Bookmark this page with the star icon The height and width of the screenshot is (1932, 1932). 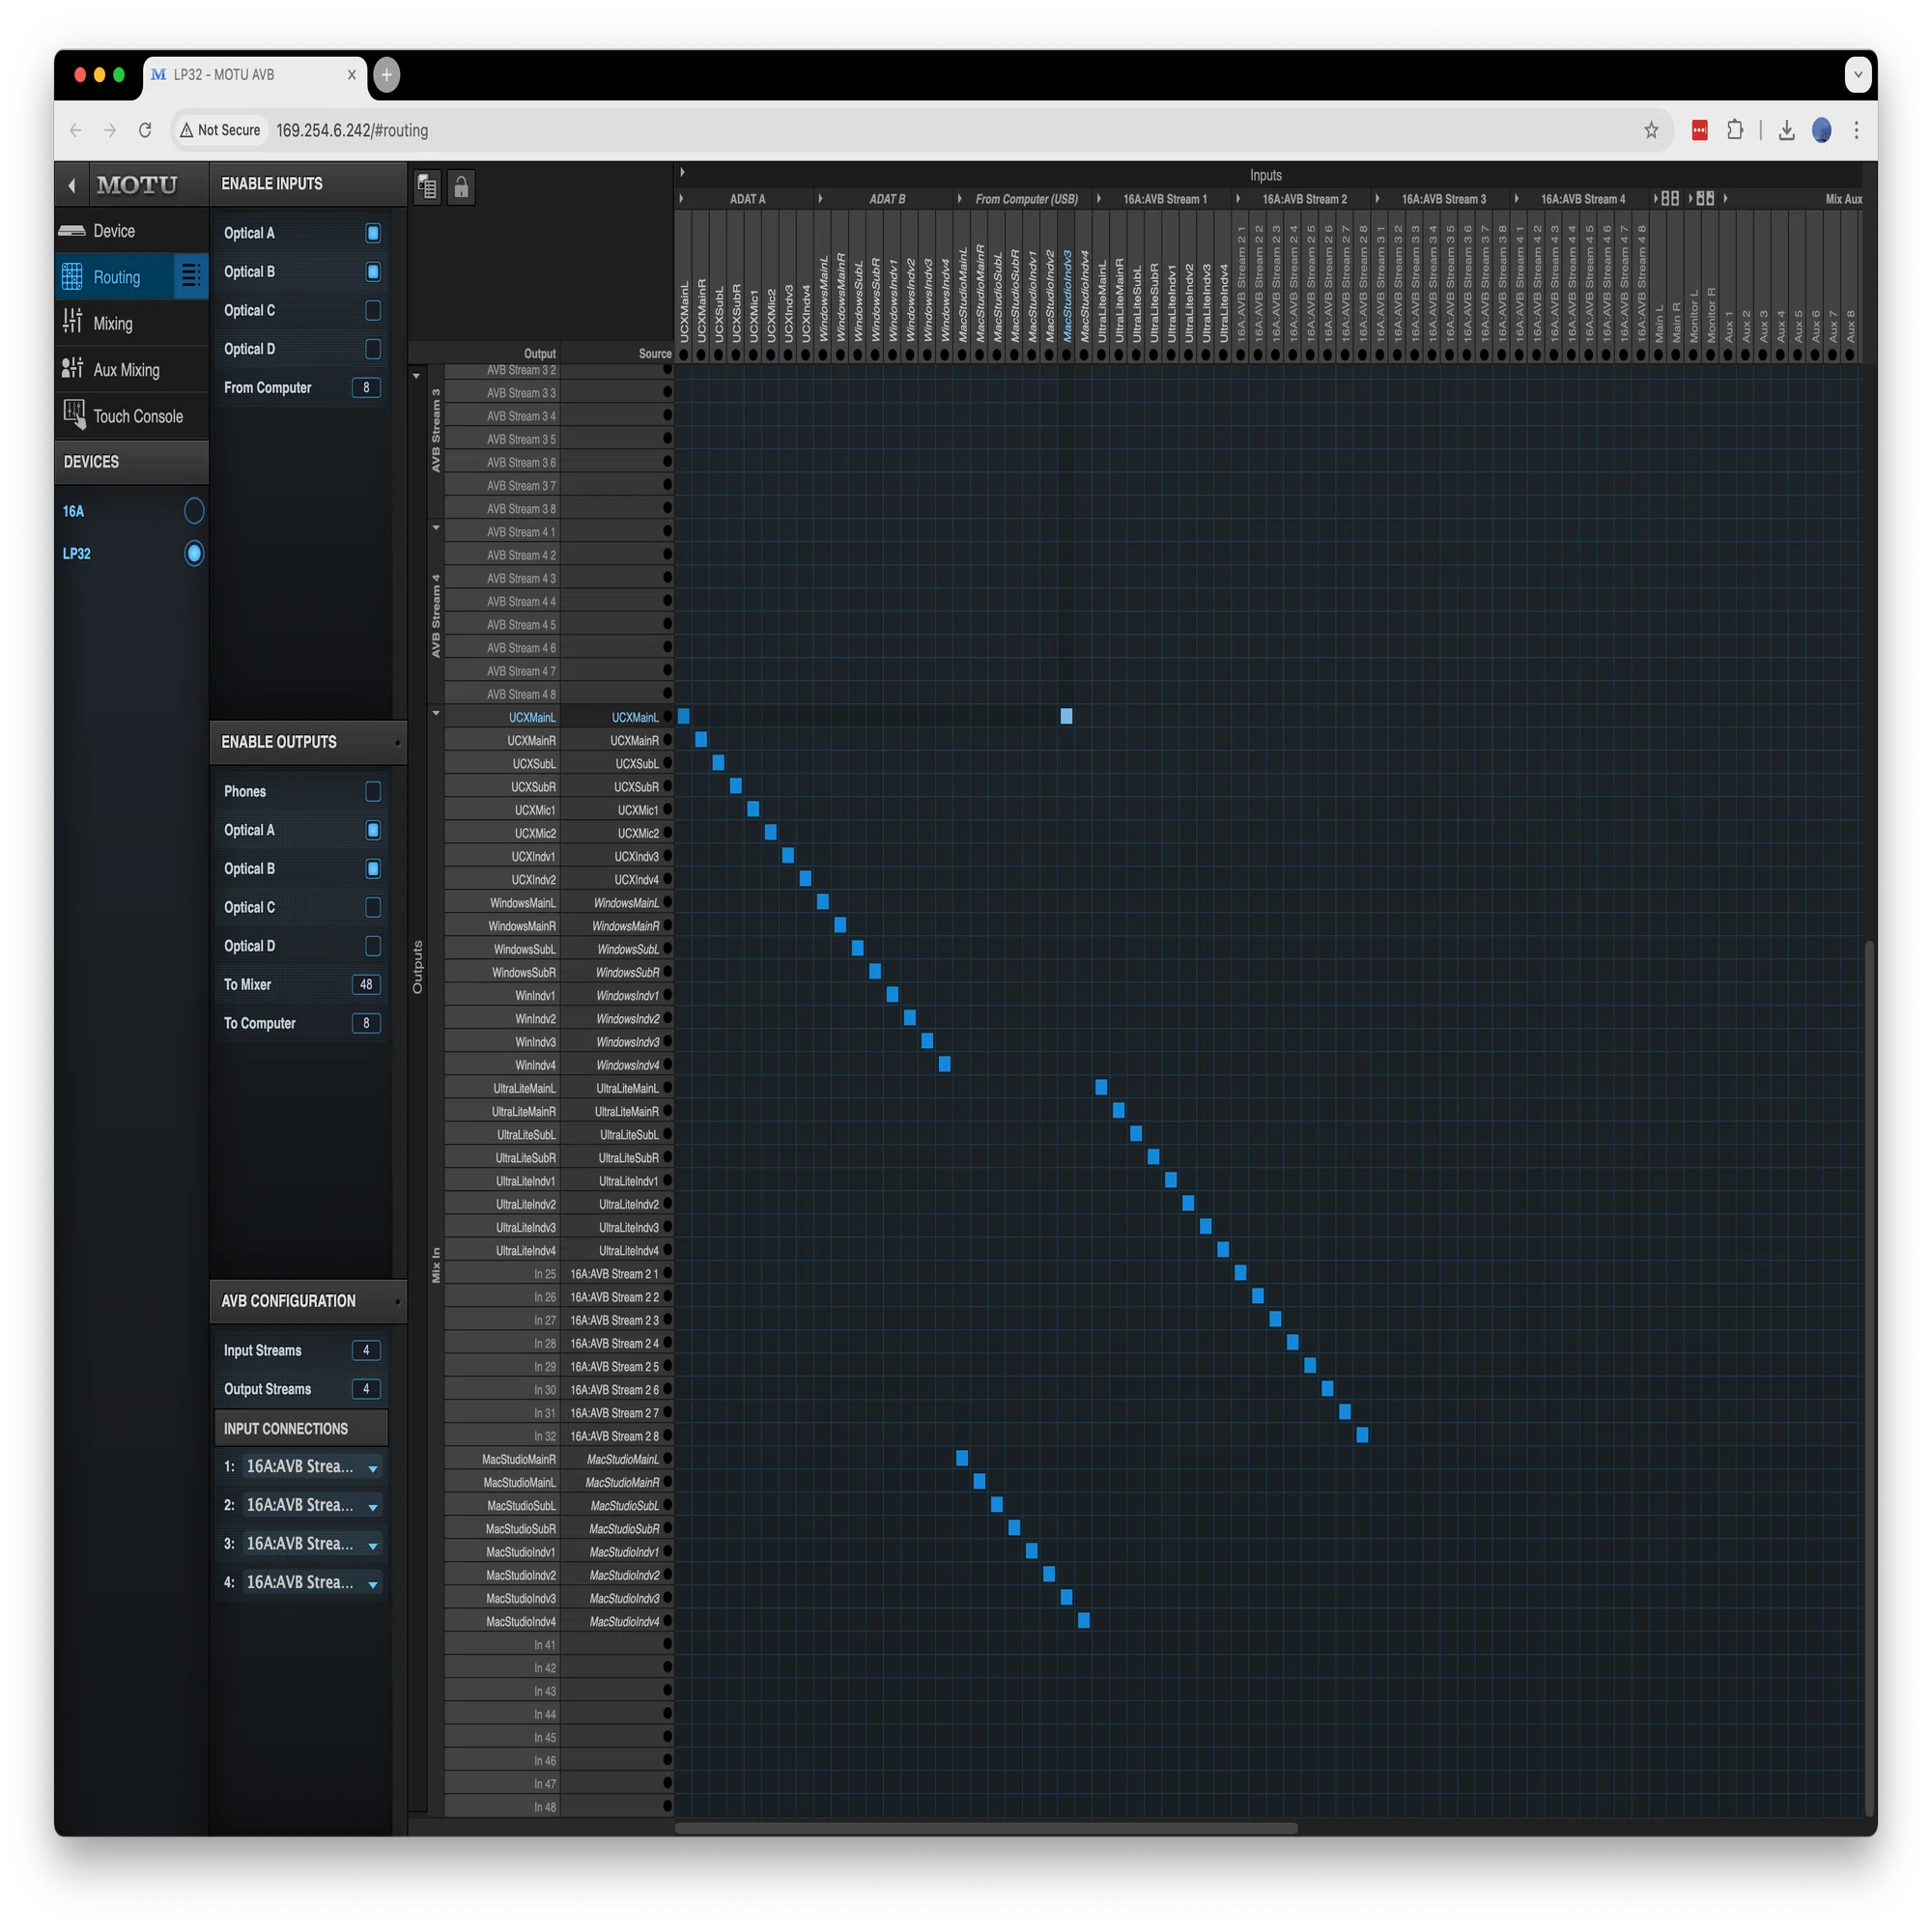1651,130
